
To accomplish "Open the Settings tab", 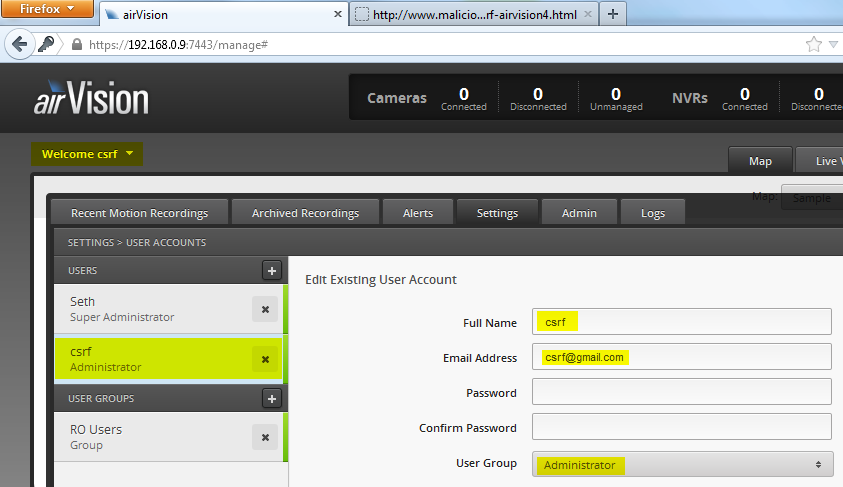I will [x=497, y=213].
